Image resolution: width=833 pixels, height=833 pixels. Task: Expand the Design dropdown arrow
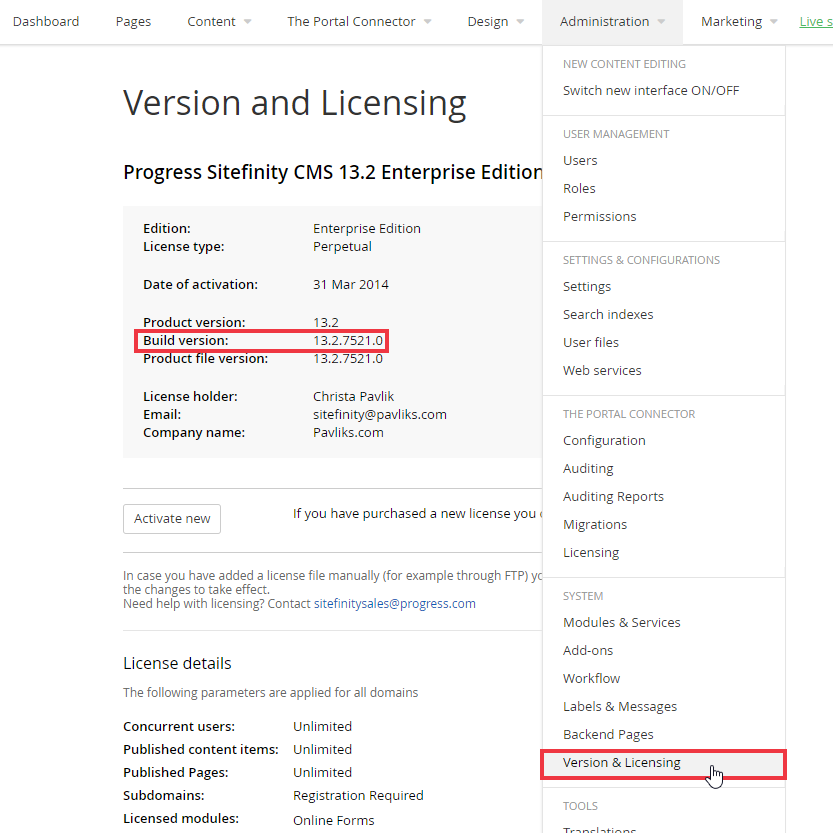tap(521, 22)
